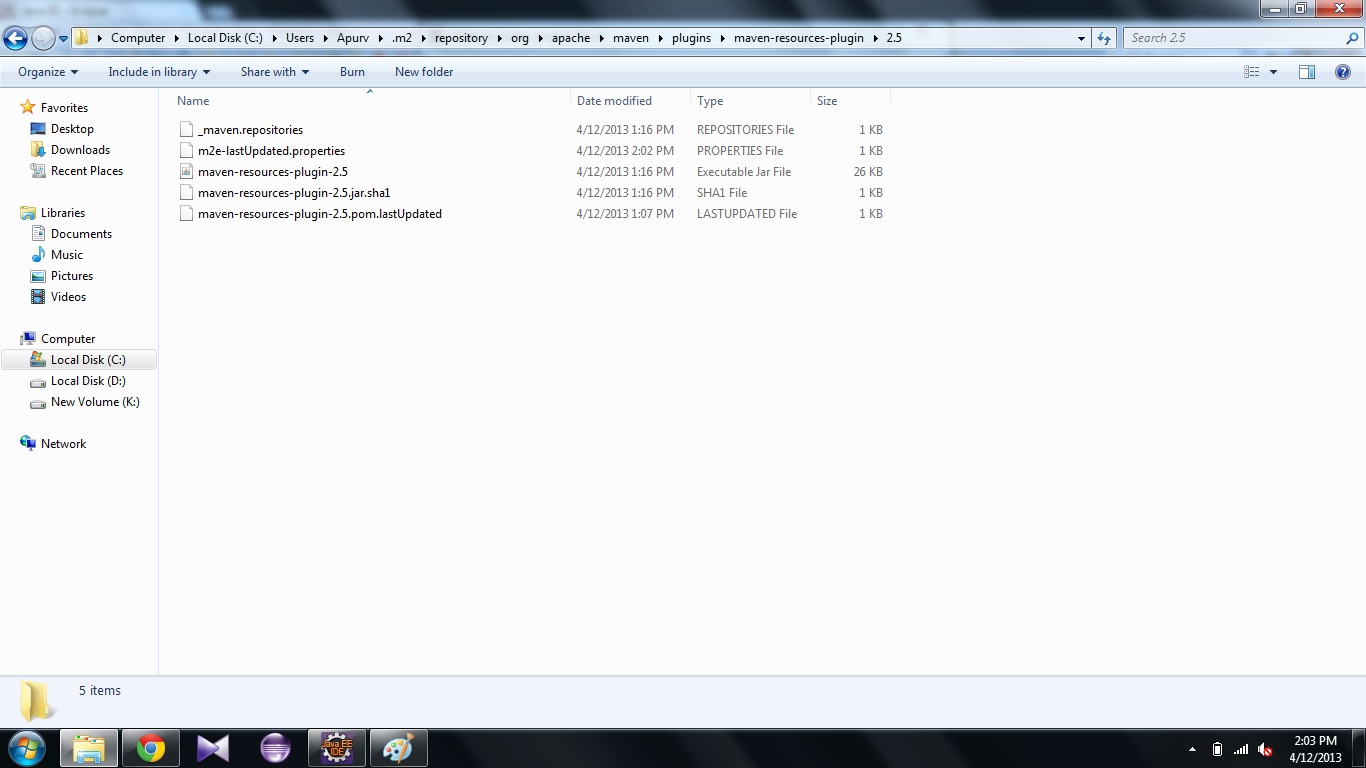Click the Back navigation arrow button
Viewport: 1366px width, 768px height.
pos(15,39)
